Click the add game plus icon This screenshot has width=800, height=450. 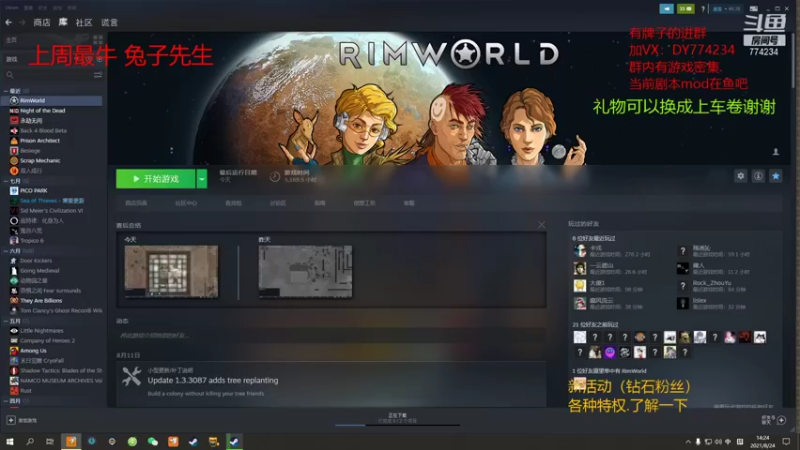(x=11, y=420)
